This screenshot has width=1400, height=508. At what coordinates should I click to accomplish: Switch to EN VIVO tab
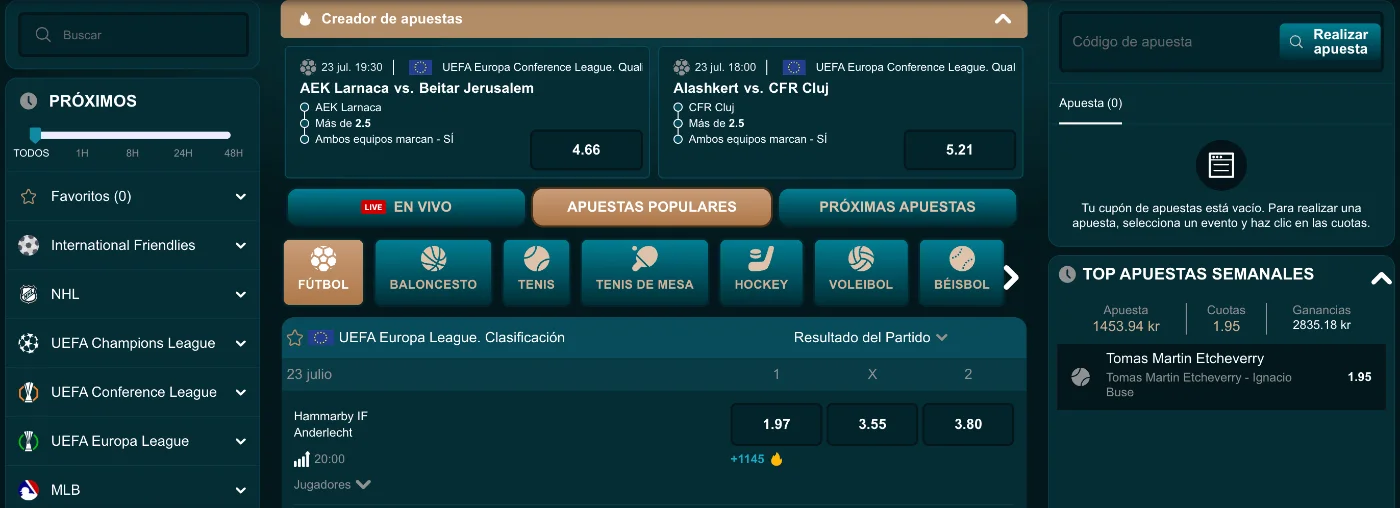(x=406, y=207)
